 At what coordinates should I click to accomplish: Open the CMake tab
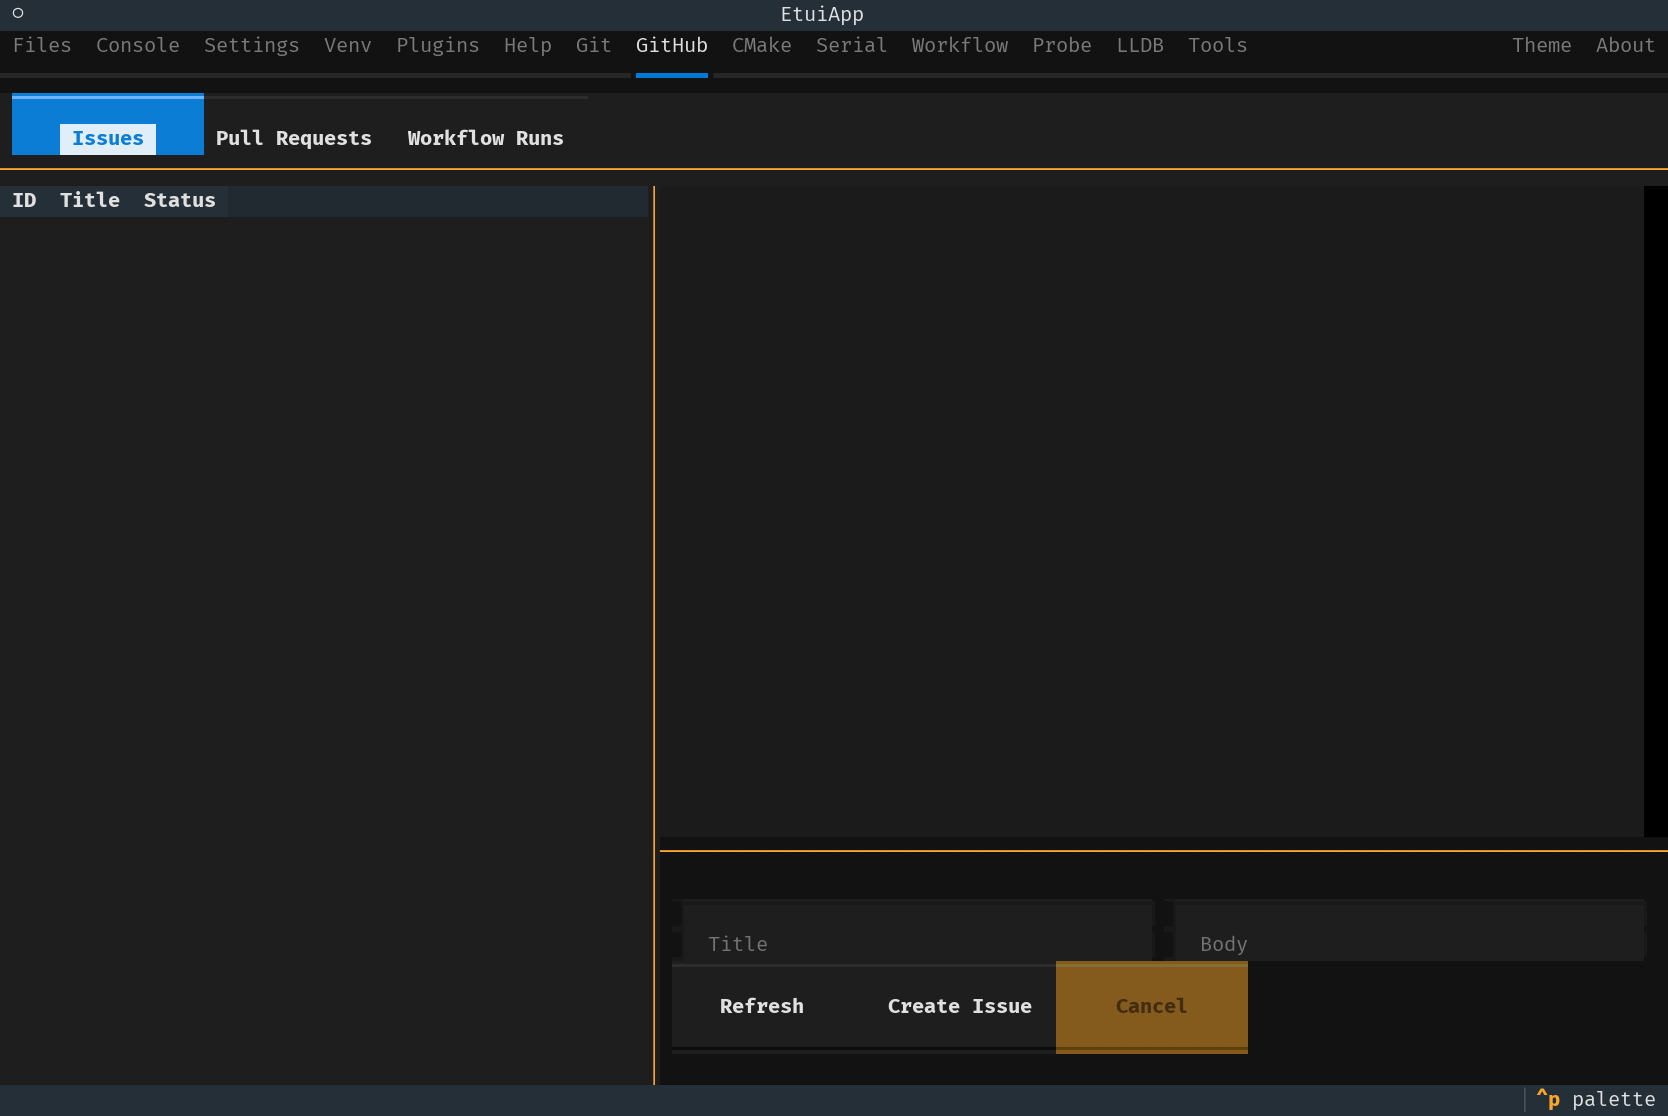pos(762,45)
